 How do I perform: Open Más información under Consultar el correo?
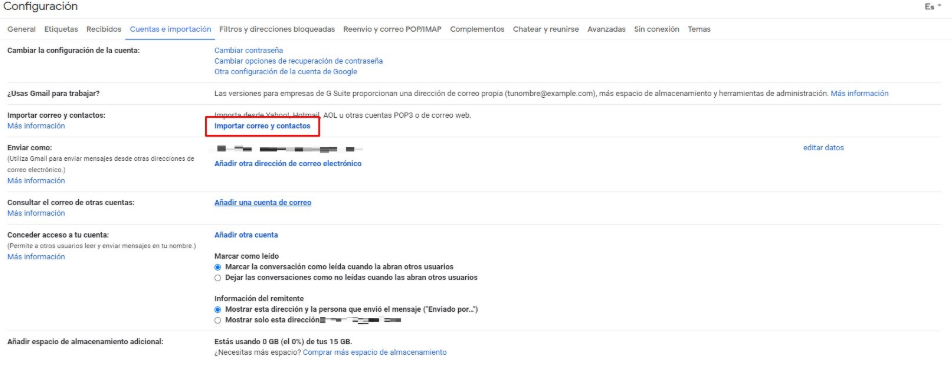(x=36, y=213)
